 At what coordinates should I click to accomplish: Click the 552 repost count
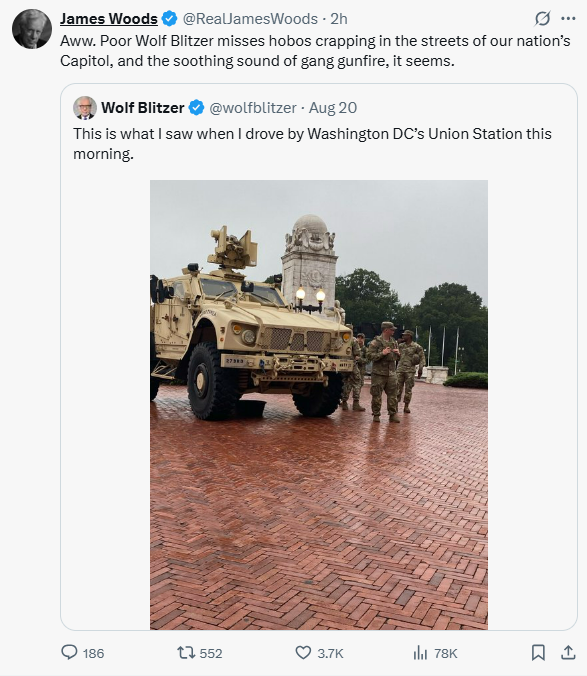pos(211,653)
